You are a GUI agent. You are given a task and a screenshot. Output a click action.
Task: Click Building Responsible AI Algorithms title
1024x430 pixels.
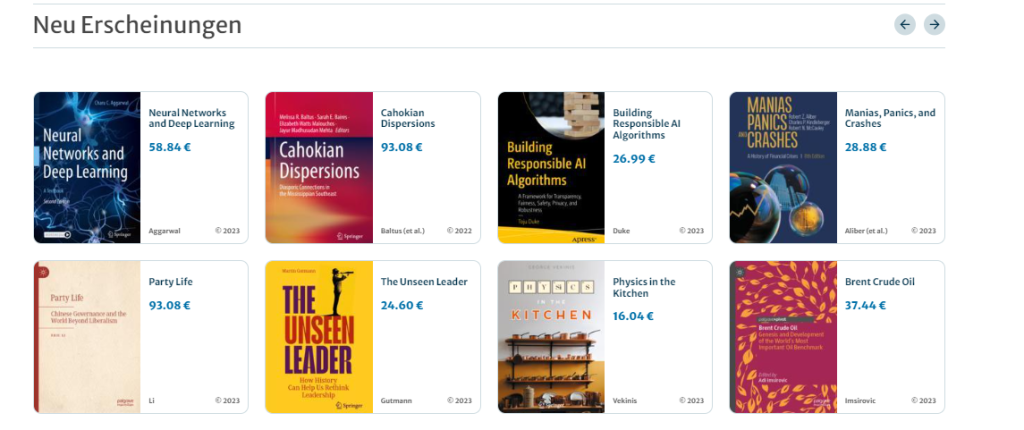(x=646, y=124)
